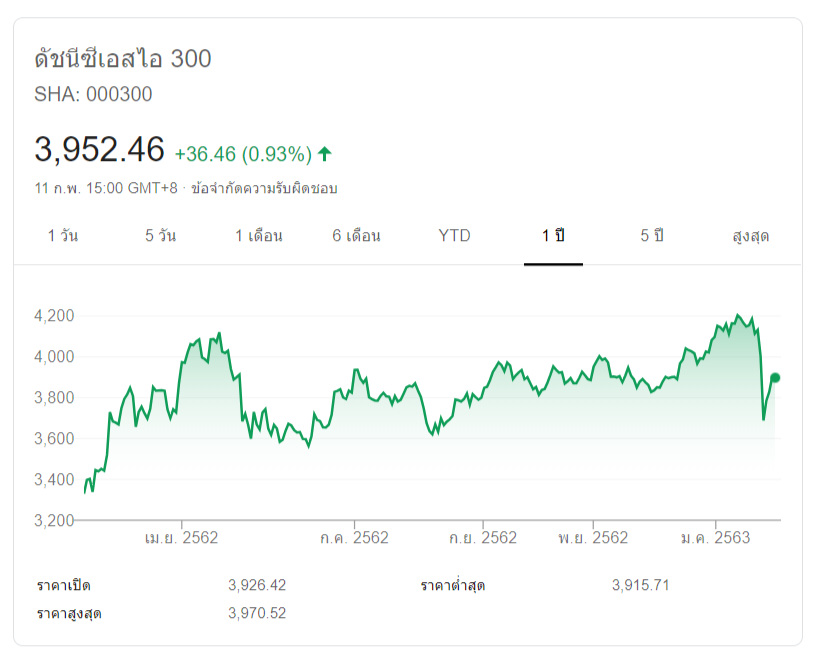The height and width of the screenshot is (663, 820).
Task: Click the green endpoint dot on chart
Action: point(775,377)
